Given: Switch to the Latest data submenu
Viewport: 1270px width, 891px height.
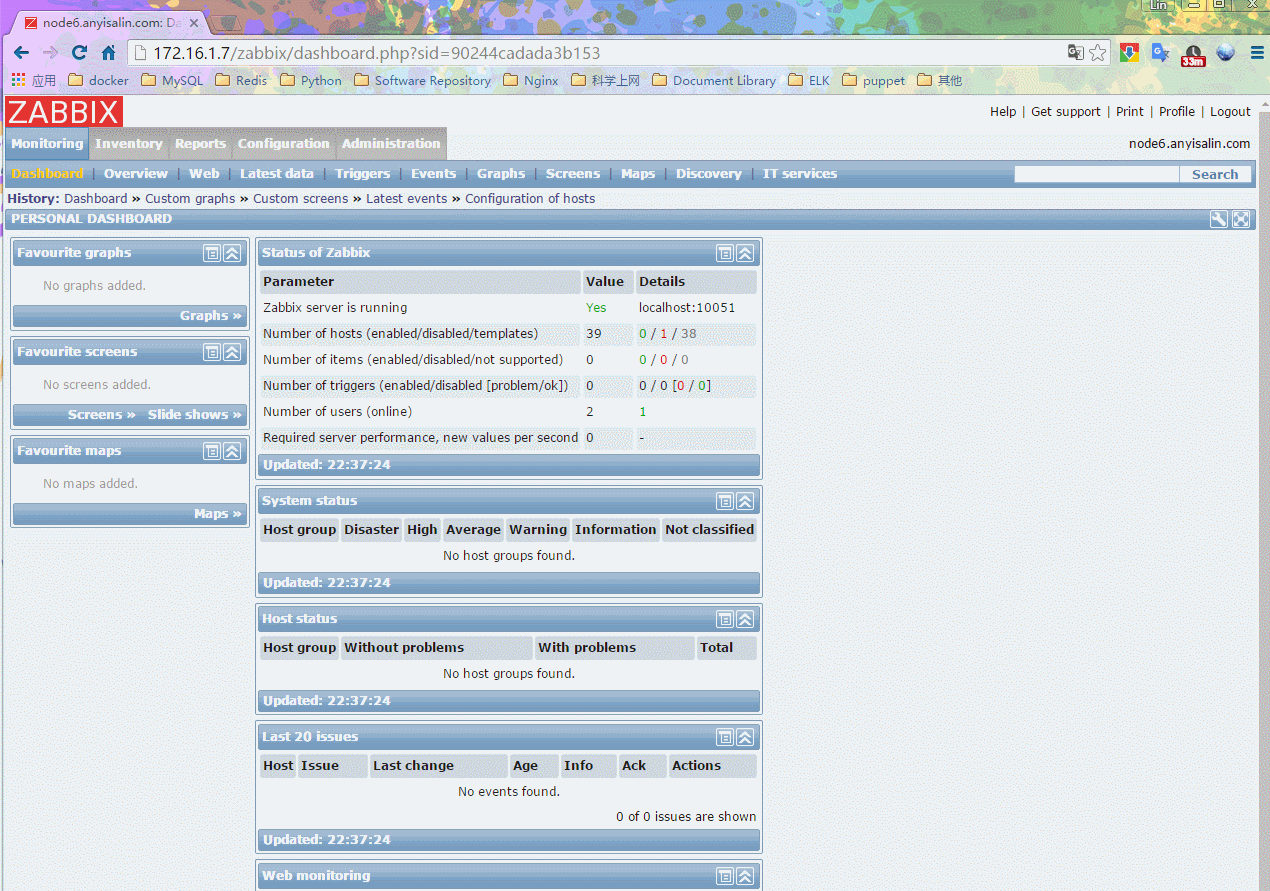Looking at the screenshot, I should (x=277, y=174).
